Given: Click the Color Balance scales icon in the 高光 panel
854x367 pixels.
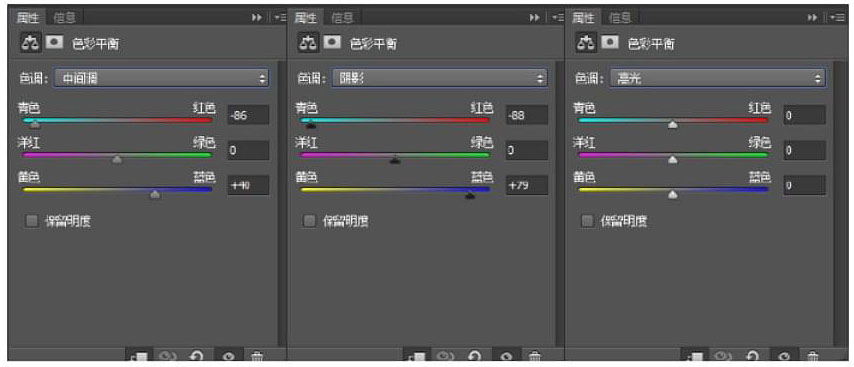Looking at the screenshot, I should (x=585, y=42).
